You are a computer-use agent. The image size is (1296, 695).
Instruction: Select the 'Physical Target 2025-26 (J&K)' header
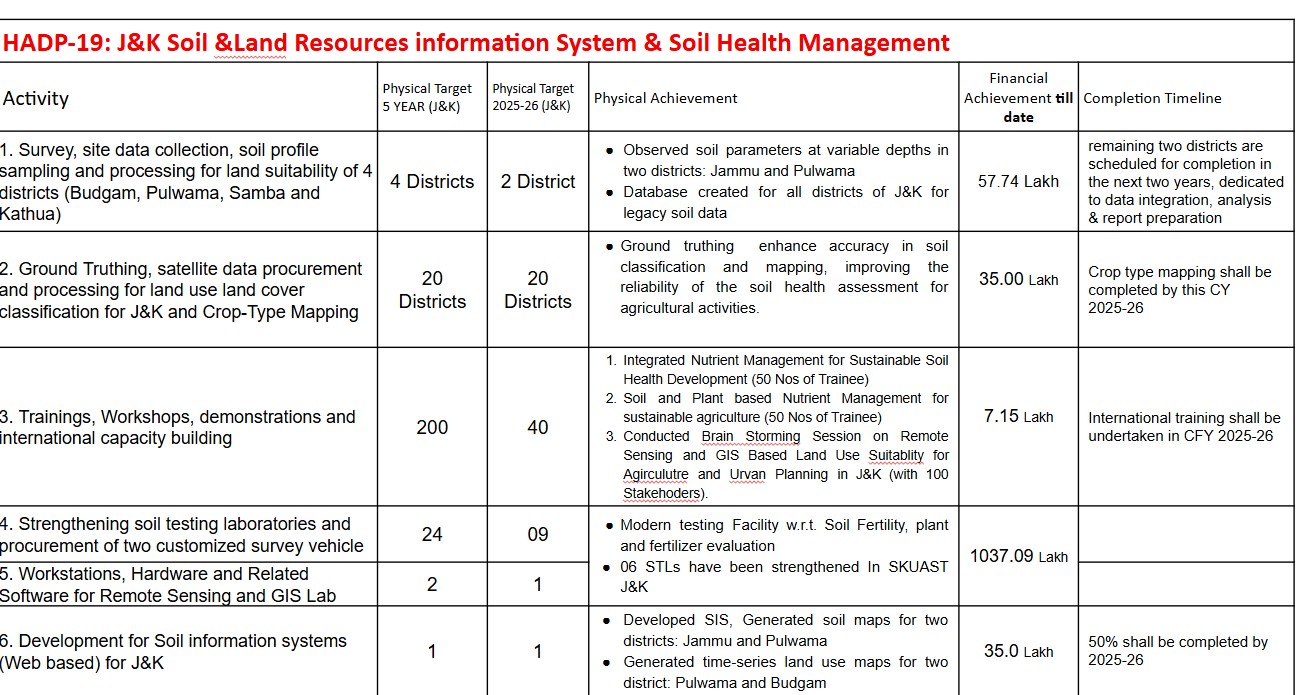pyautogui.click(x=533, y=98)
